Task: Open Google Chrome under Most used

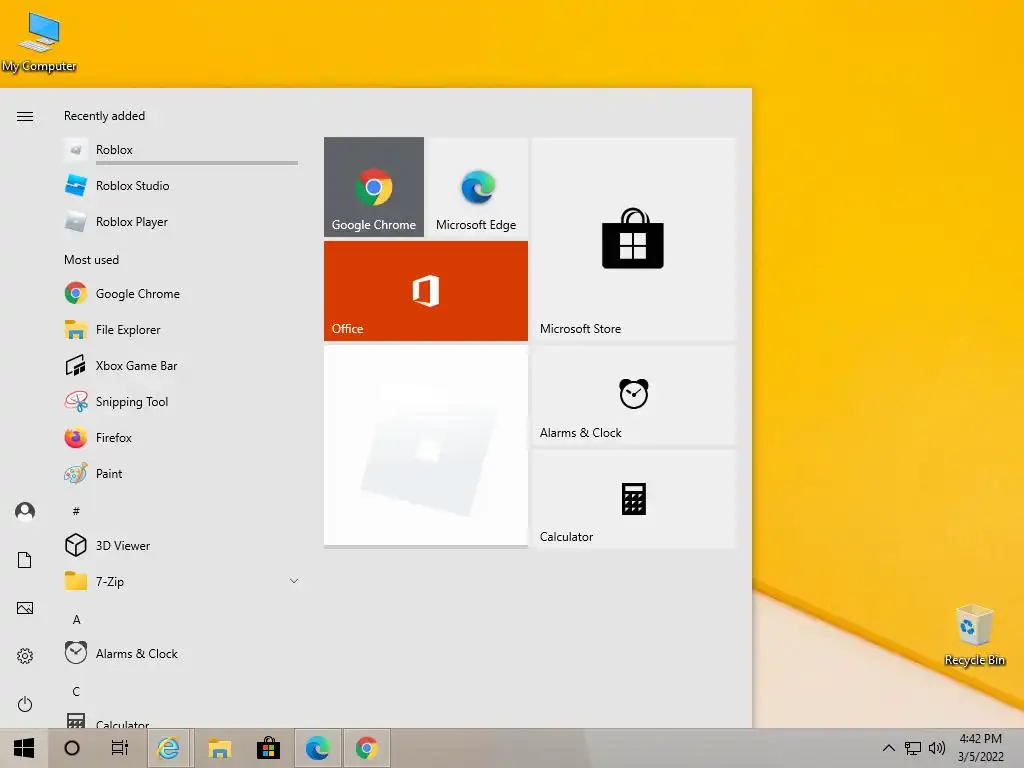Action: pos(181,294)
